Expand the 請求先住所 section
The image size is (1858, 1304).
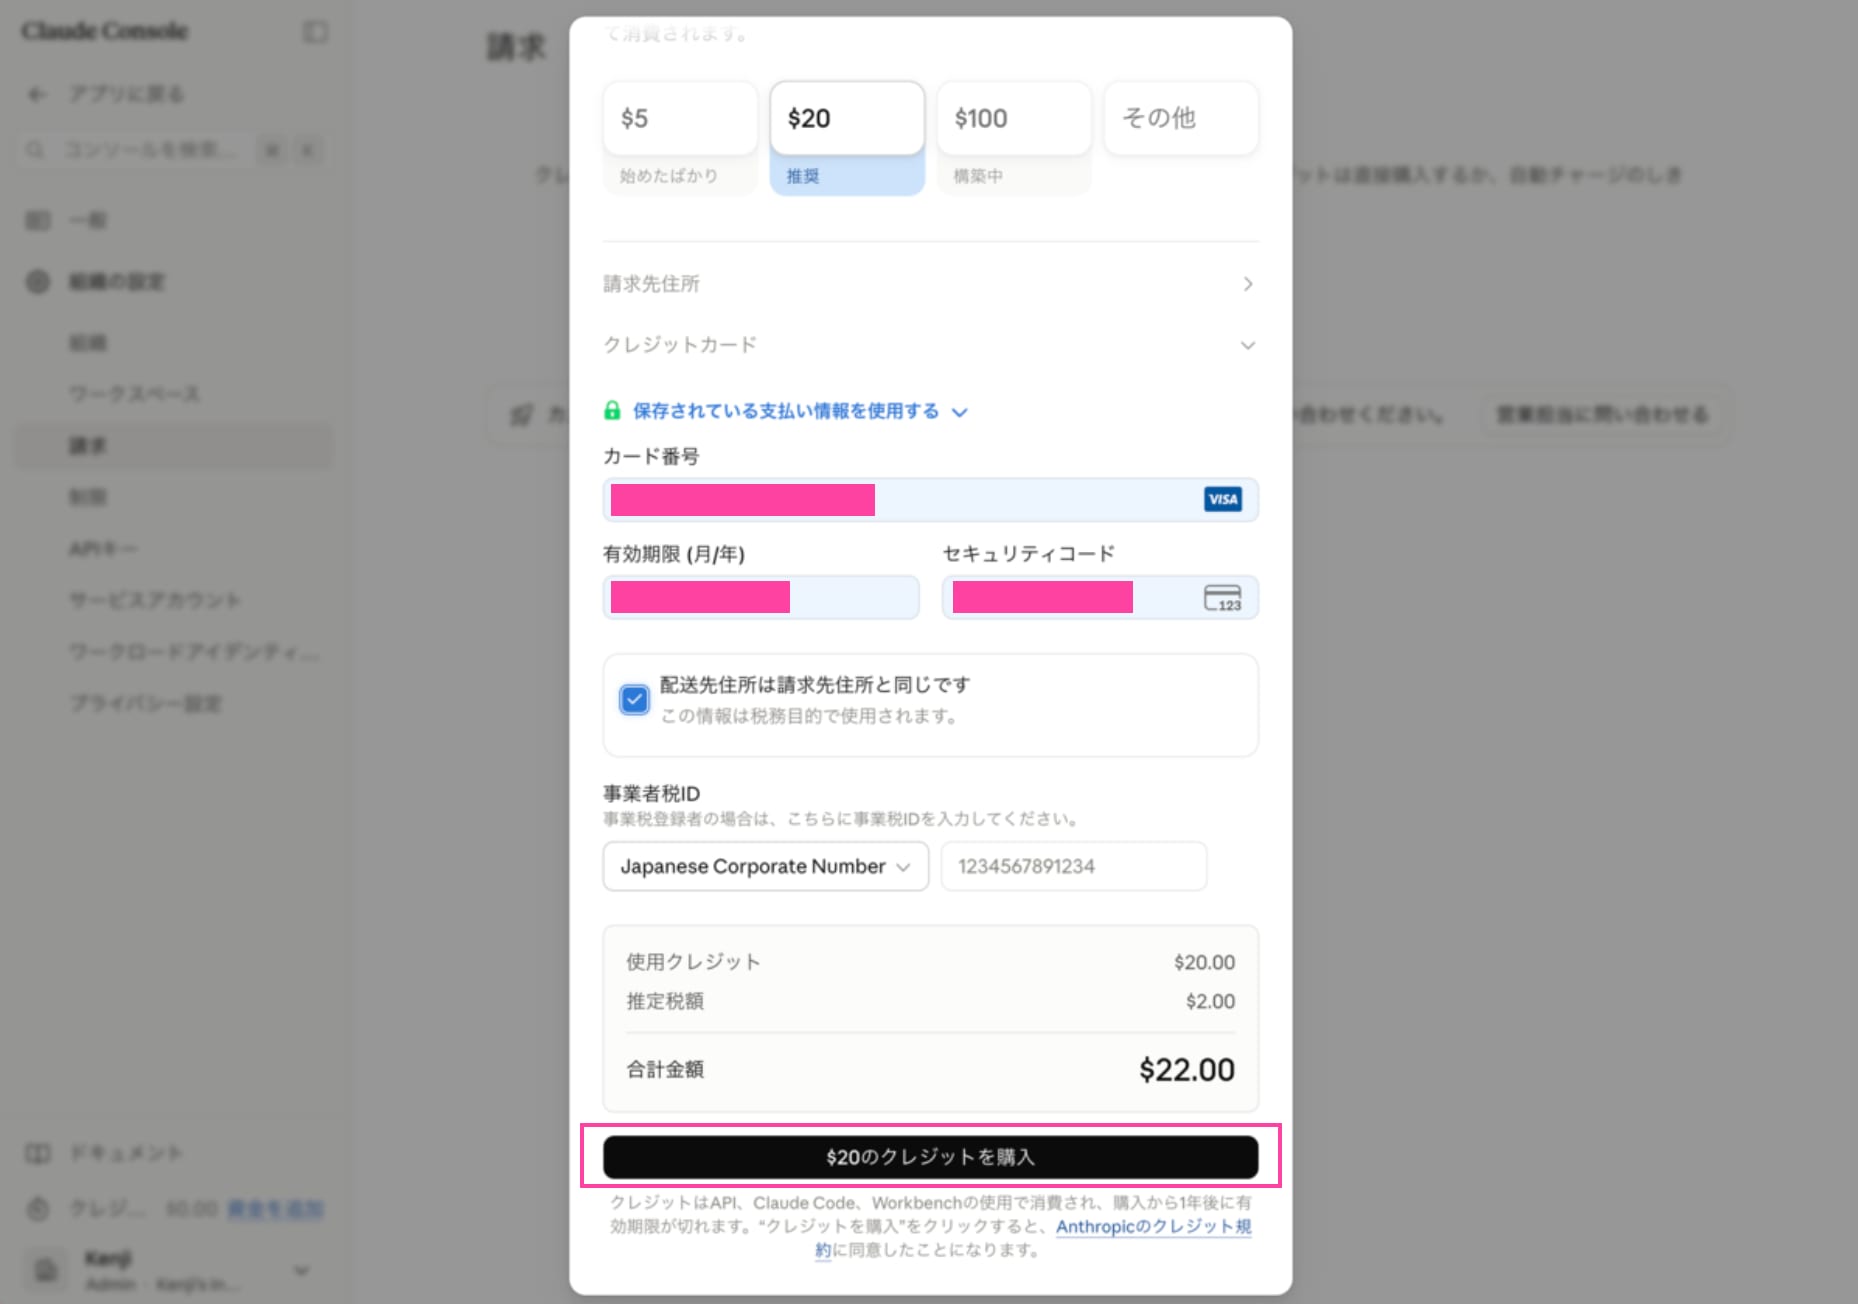click(930, 284)
